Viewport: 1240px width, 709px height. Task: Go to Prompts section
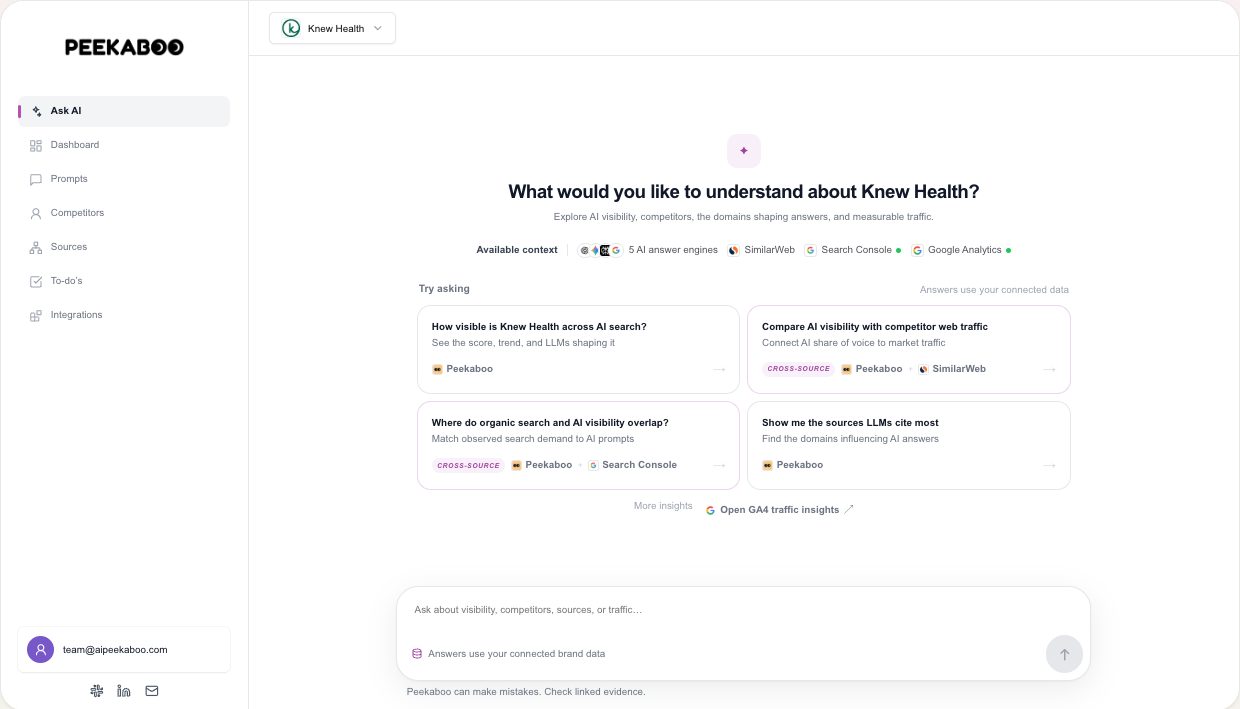click(124, 179)
